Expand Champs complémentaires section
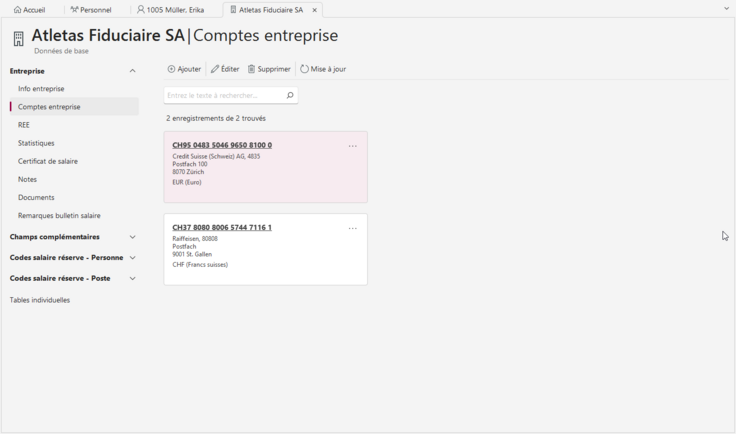Viewport: 736px width, 434px height. click(x=133, y=237)
